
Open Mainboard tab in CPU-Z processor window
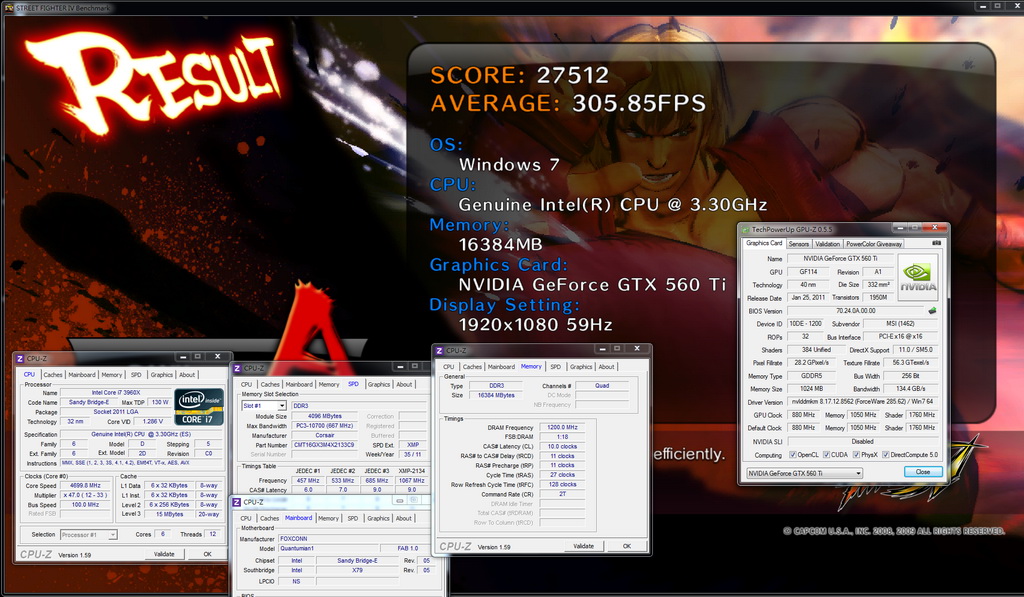[x=82, y=375]
